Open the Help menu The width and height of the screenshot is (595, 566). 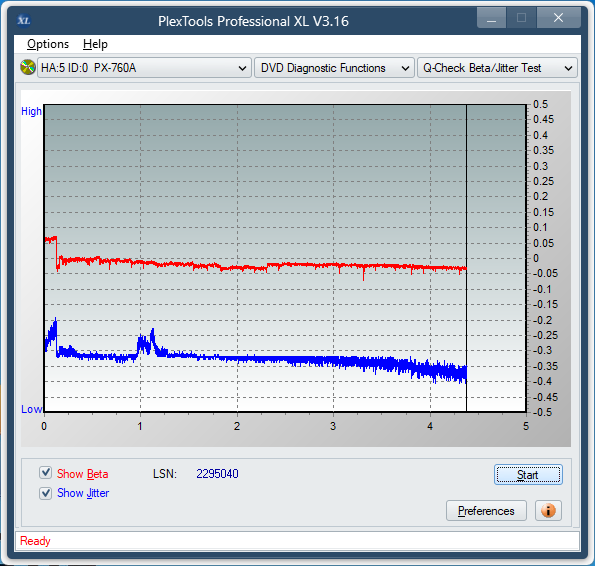[x=95, y=44]
